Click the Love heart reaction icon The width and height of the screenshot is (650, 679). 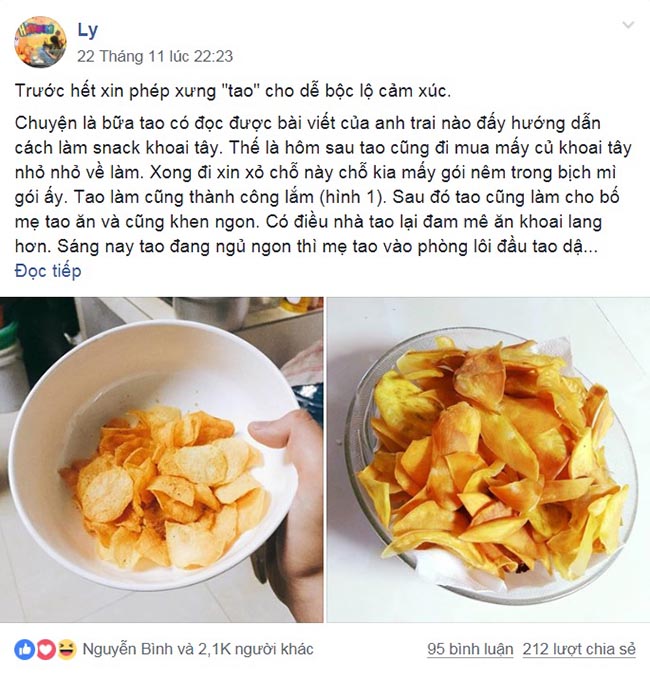coord(46,649)
